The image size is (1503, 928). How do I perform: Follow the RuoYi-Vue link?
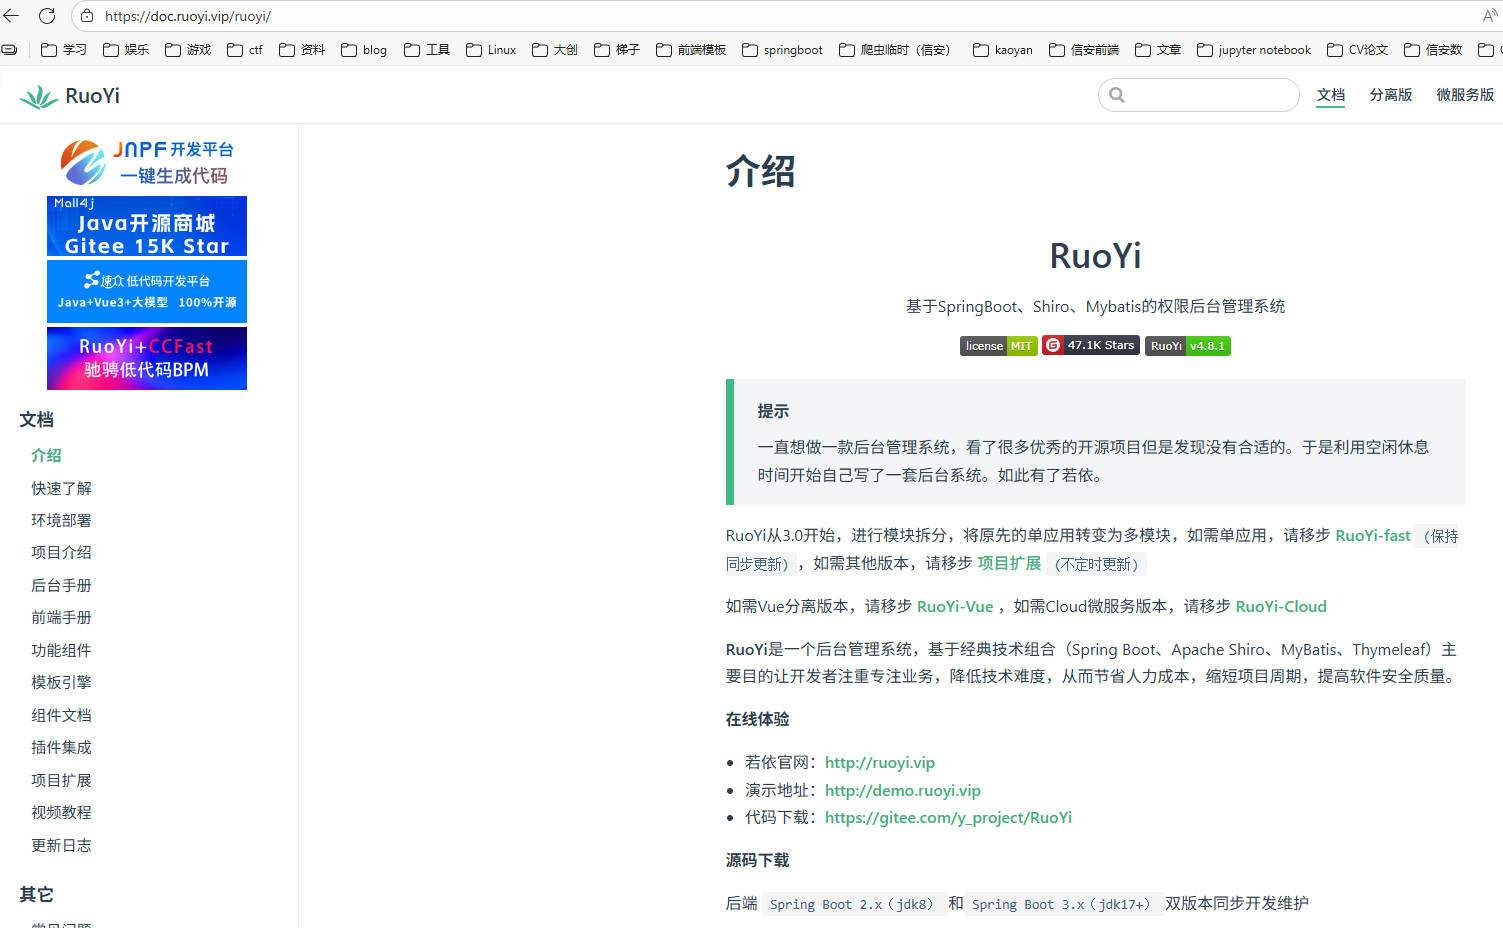tap(955, 607)
